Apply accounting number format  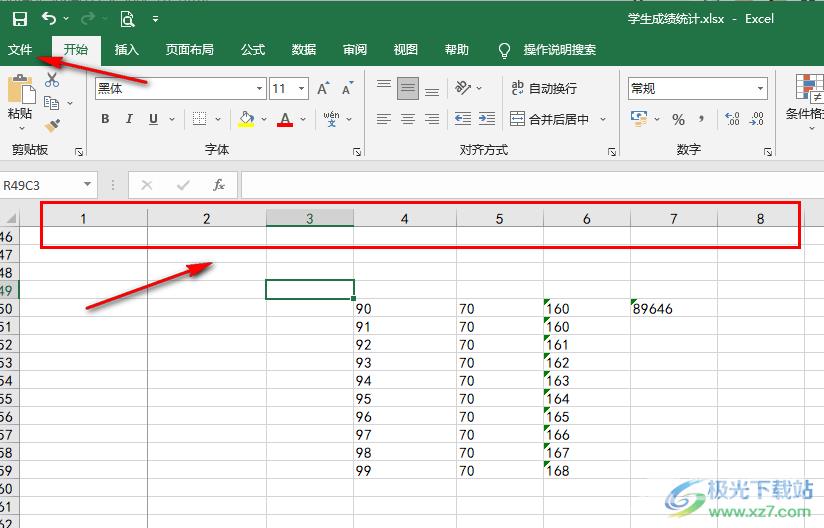pyautogui.click(x=639, y=119)
